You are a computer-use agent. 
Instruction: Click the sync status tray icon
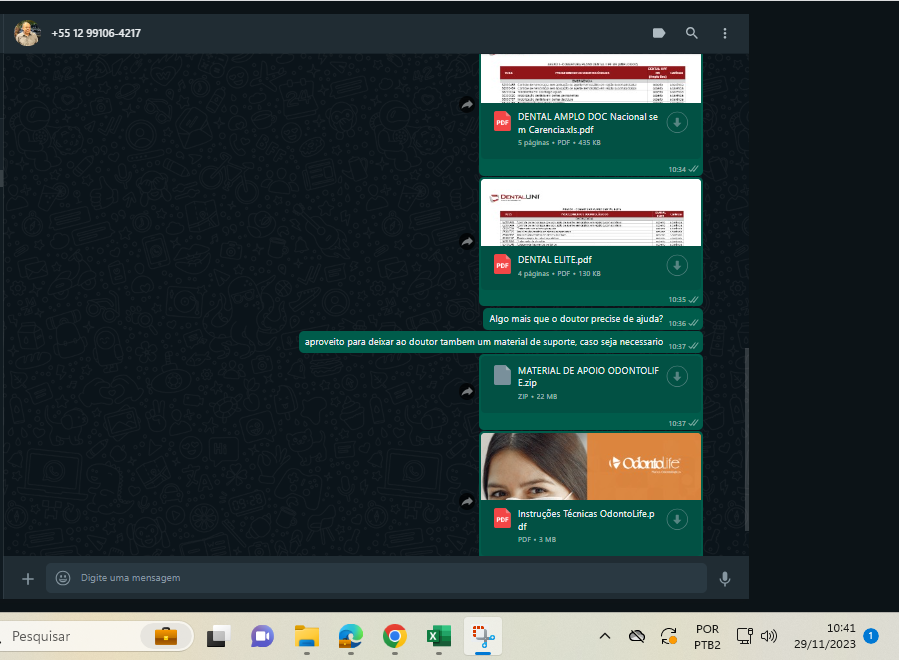pyautogui.click(x=669, y=636)
